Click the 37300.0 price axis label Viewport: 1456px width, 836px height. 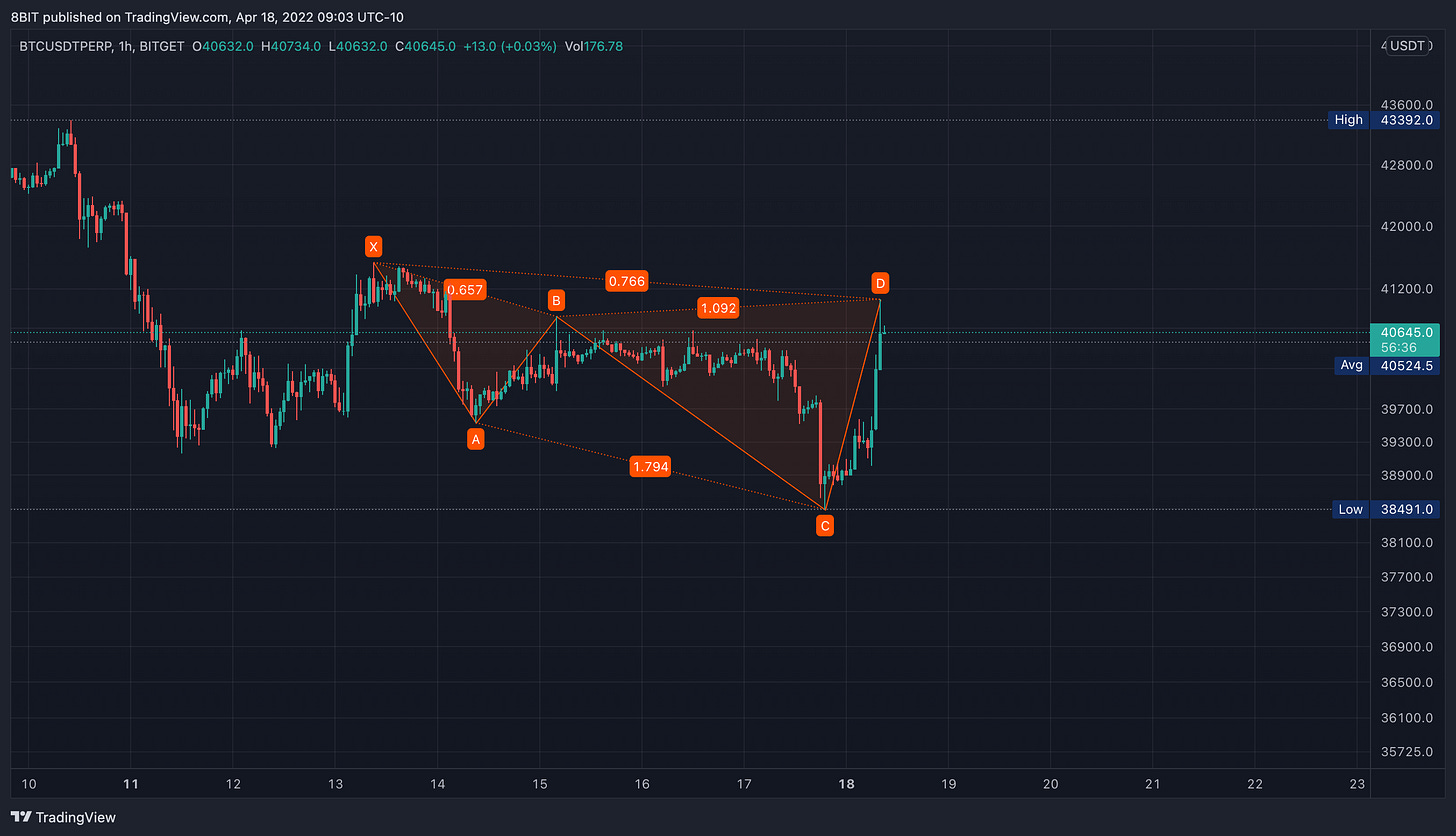coord(1407,612)
